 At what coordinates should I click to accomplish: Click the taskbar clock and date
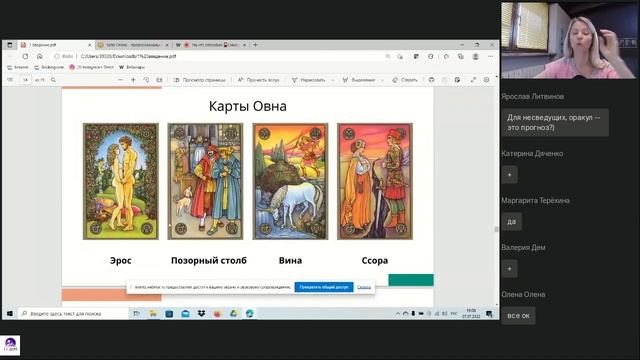[x=471, y=313]
